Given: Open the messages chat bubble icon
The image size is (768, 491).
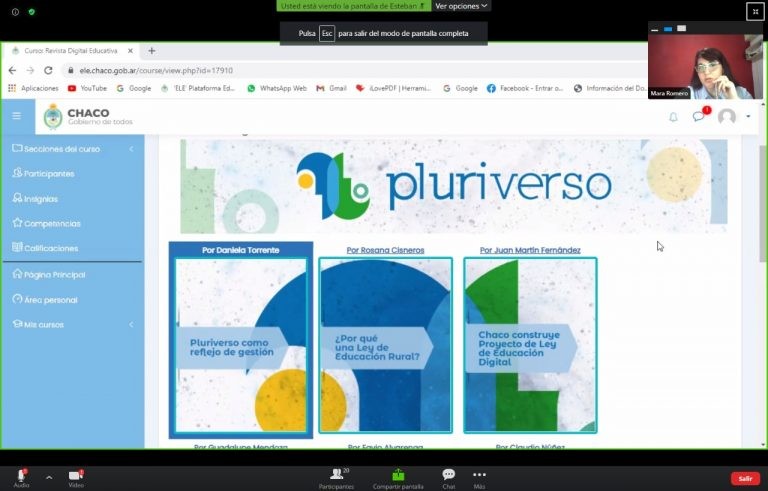Looking at the screenshot, I should click(x=698, y=117).
